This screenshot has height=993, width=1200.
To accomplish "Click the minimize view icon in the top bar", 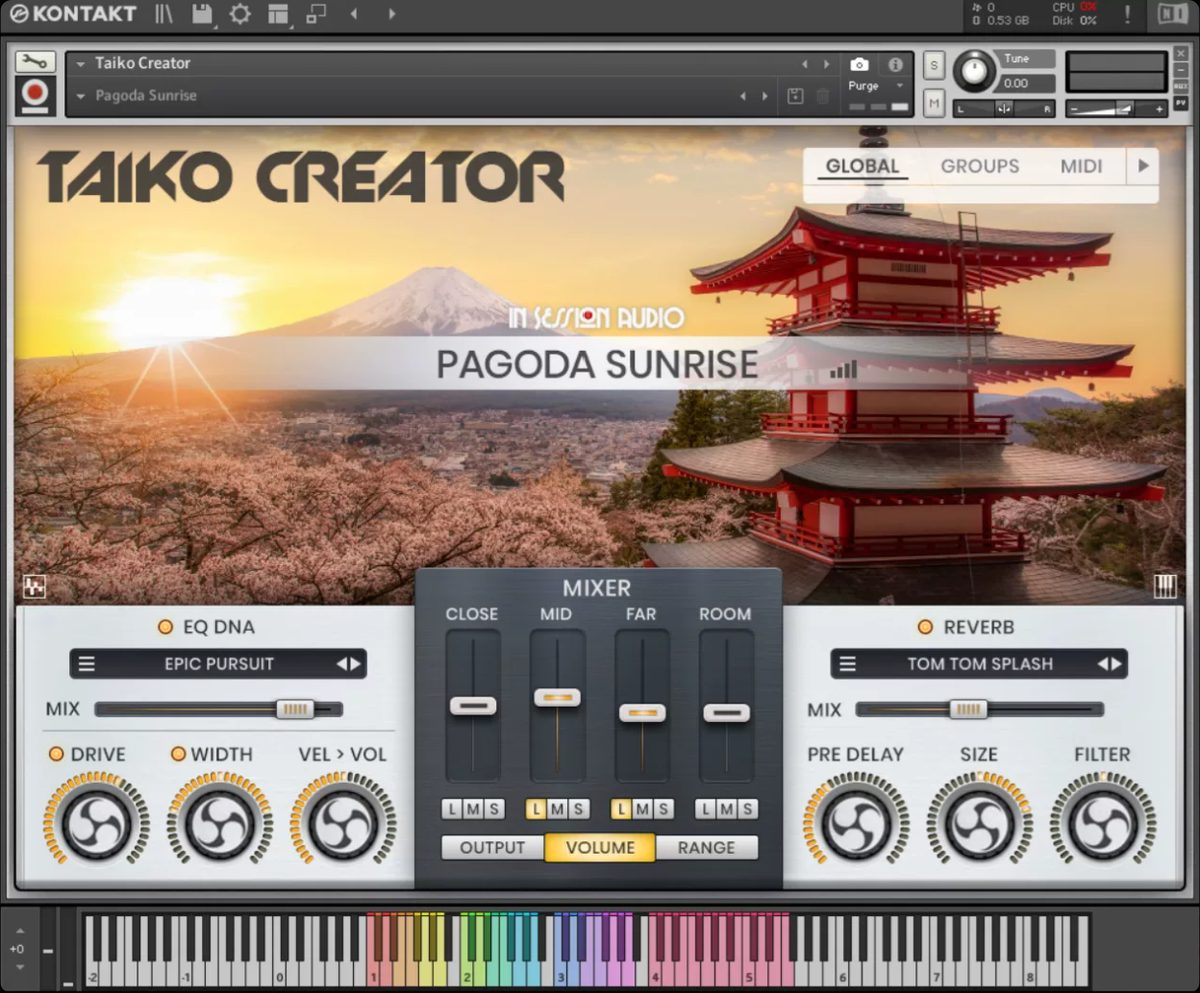I will 316,14.
